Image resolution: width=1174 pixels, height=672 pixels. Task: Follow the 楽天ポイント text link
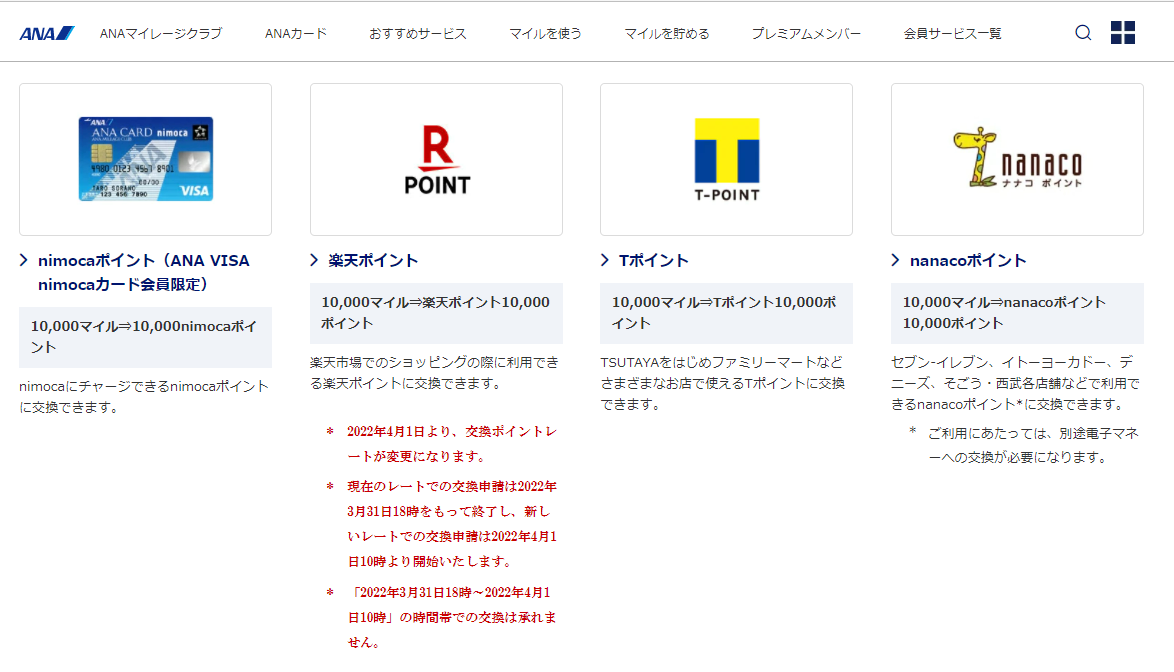click(373, 260)
